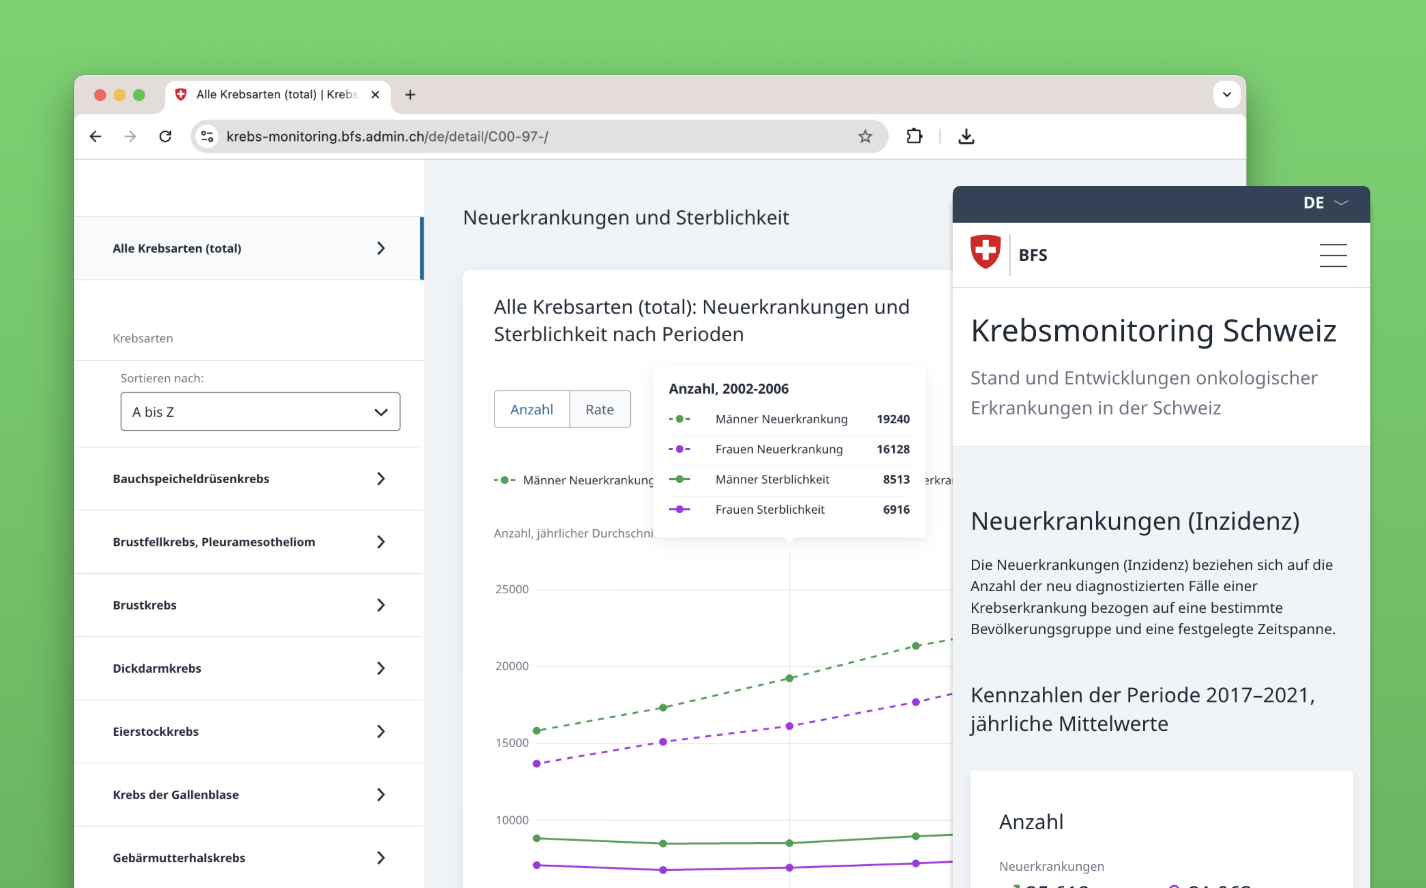The width and height of the screenshot is (1426, 888).
Task: Click 2002-2006 point on Männer Neuerkrankung line
Action: coord(789,678)
